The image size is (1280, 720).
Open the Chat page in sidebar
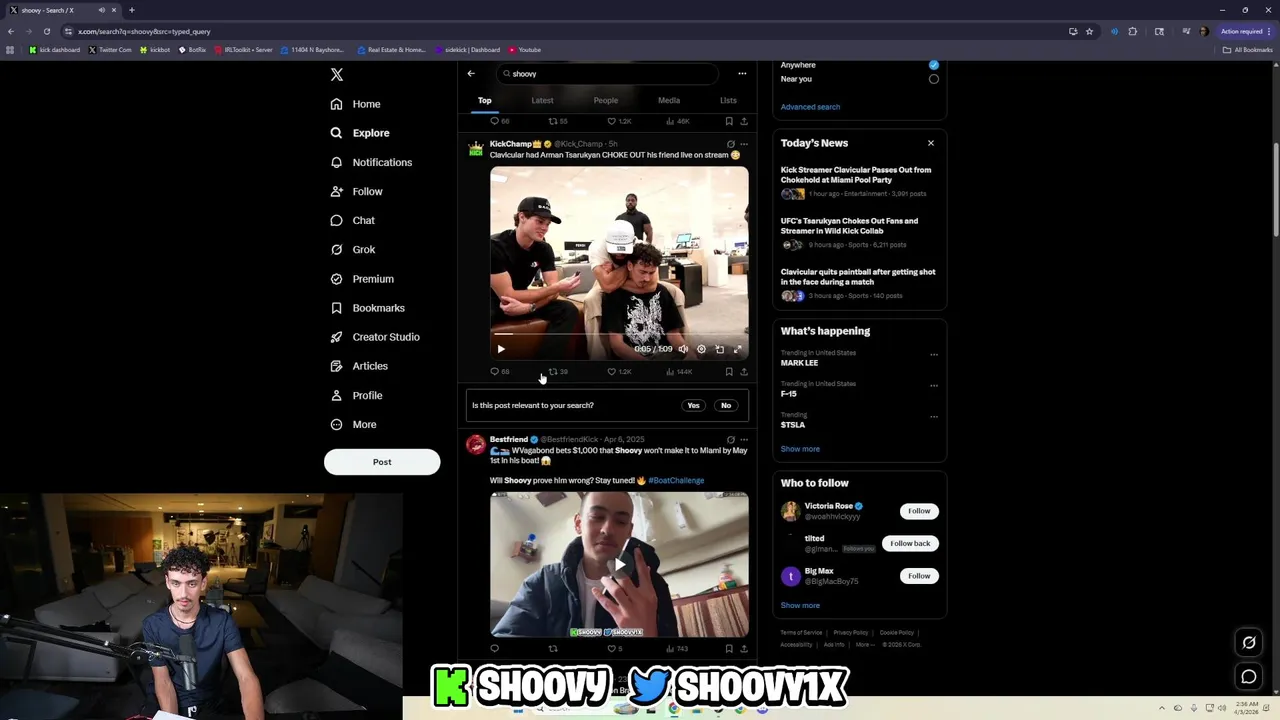click(352, 220)
